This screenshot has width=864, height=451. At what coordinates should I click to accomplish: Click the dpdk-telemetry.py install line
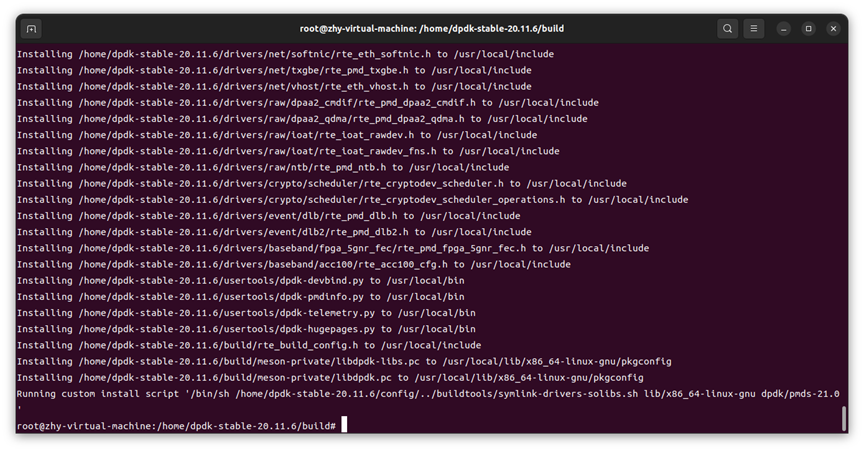click(245, 313)
